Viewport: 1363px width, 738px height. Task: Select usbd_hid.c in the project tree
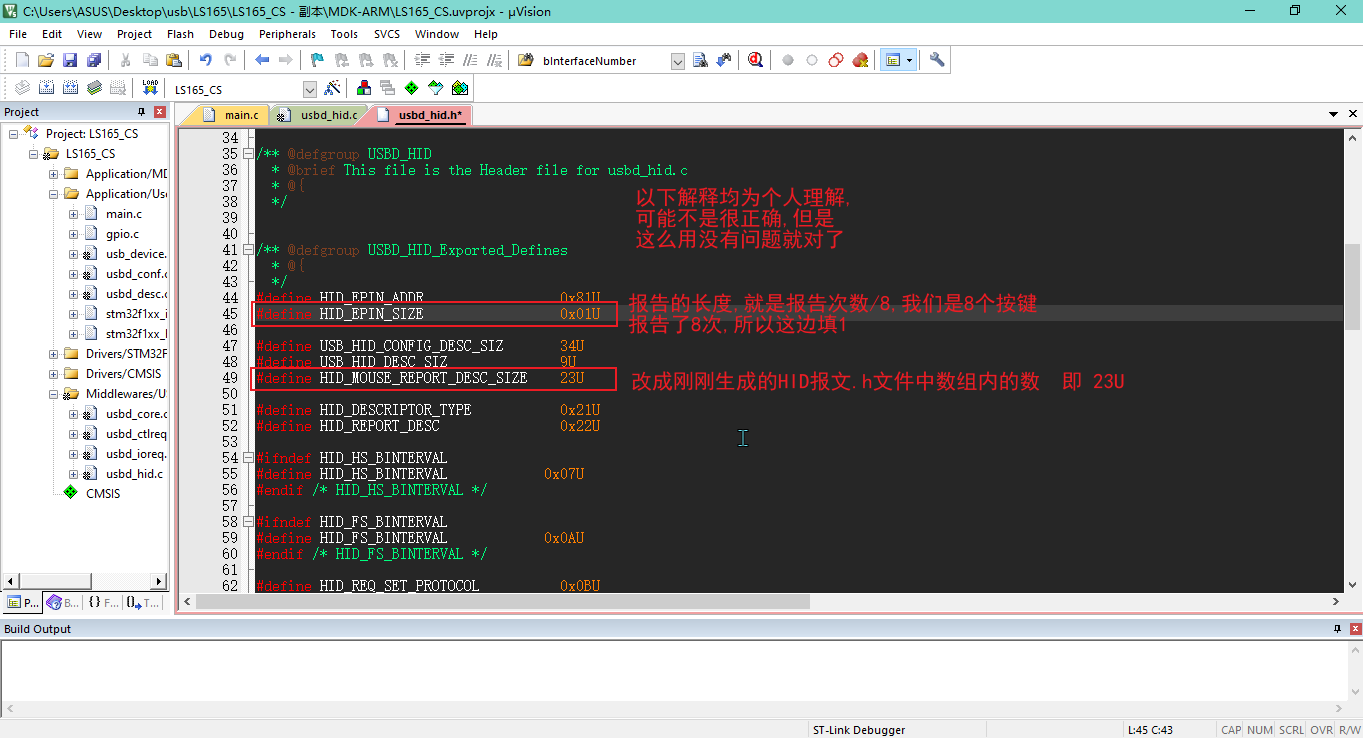pyautogui.click(x=134, y=473)
